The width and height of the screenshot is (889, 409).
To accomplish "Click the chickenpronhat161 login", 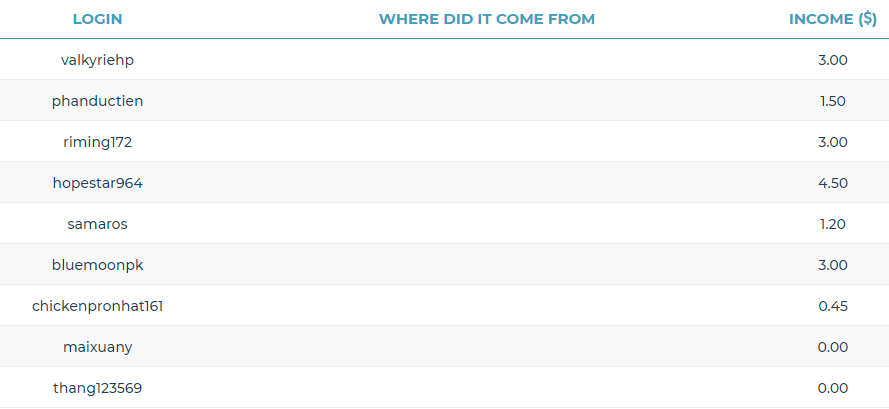I will [97, 306].
